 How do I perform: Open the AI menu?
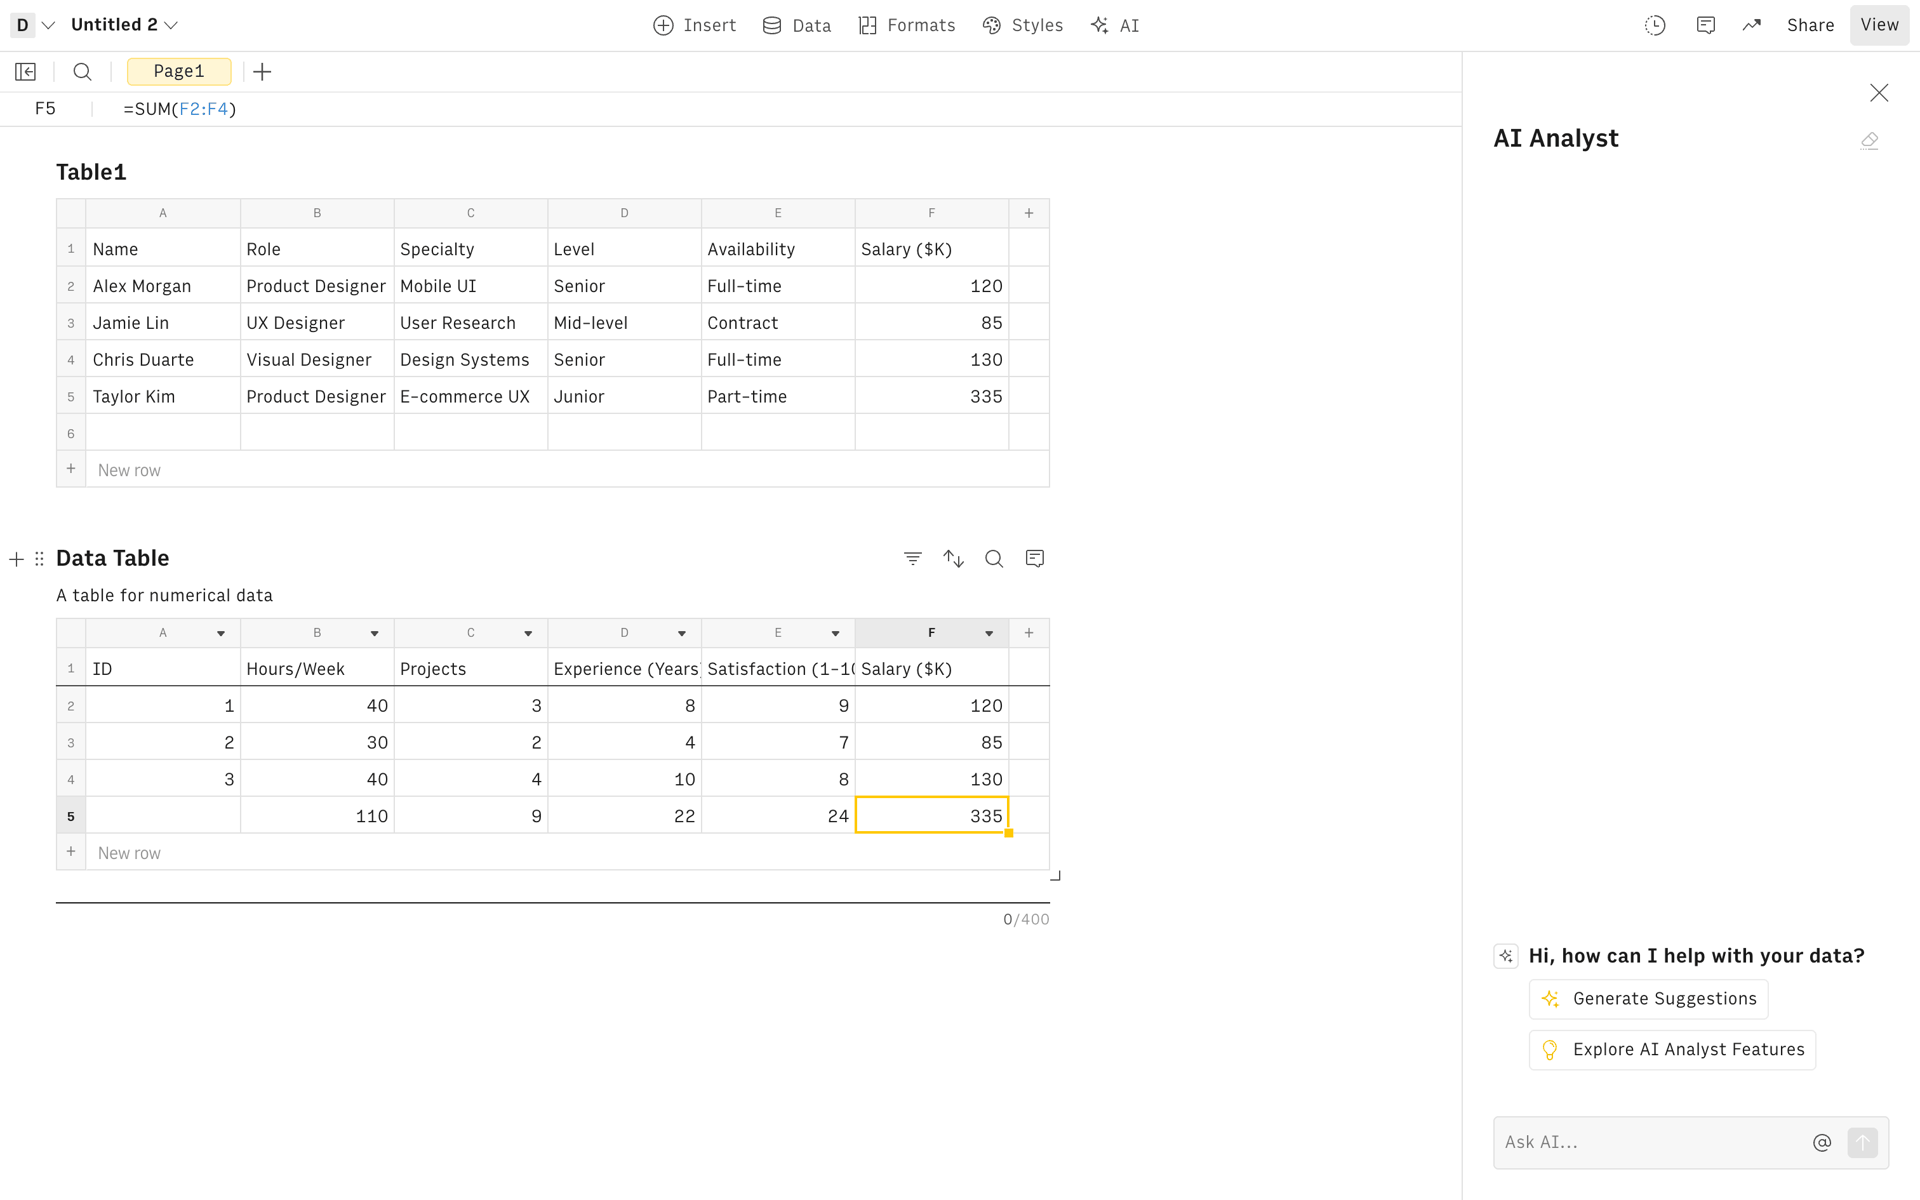click(1115, 26)
